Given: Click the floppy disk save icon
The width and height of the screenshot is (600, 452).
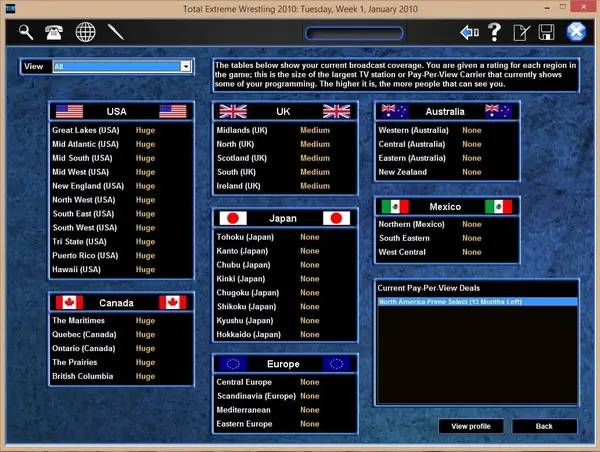Looking at the screenshot, I should pos(546,33).
